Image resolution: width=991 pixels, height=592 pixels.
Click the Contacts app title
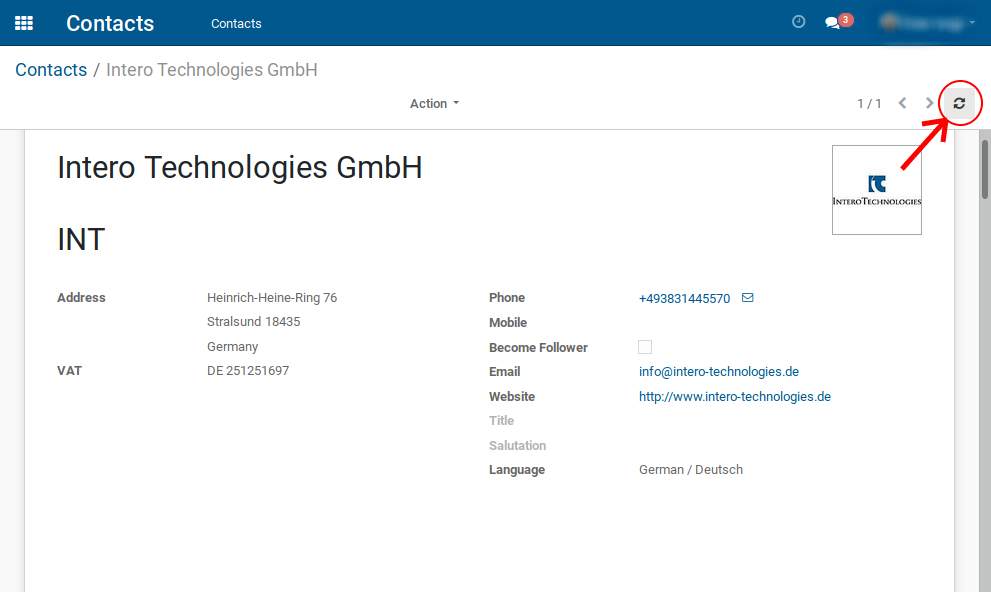pos(110,23)
